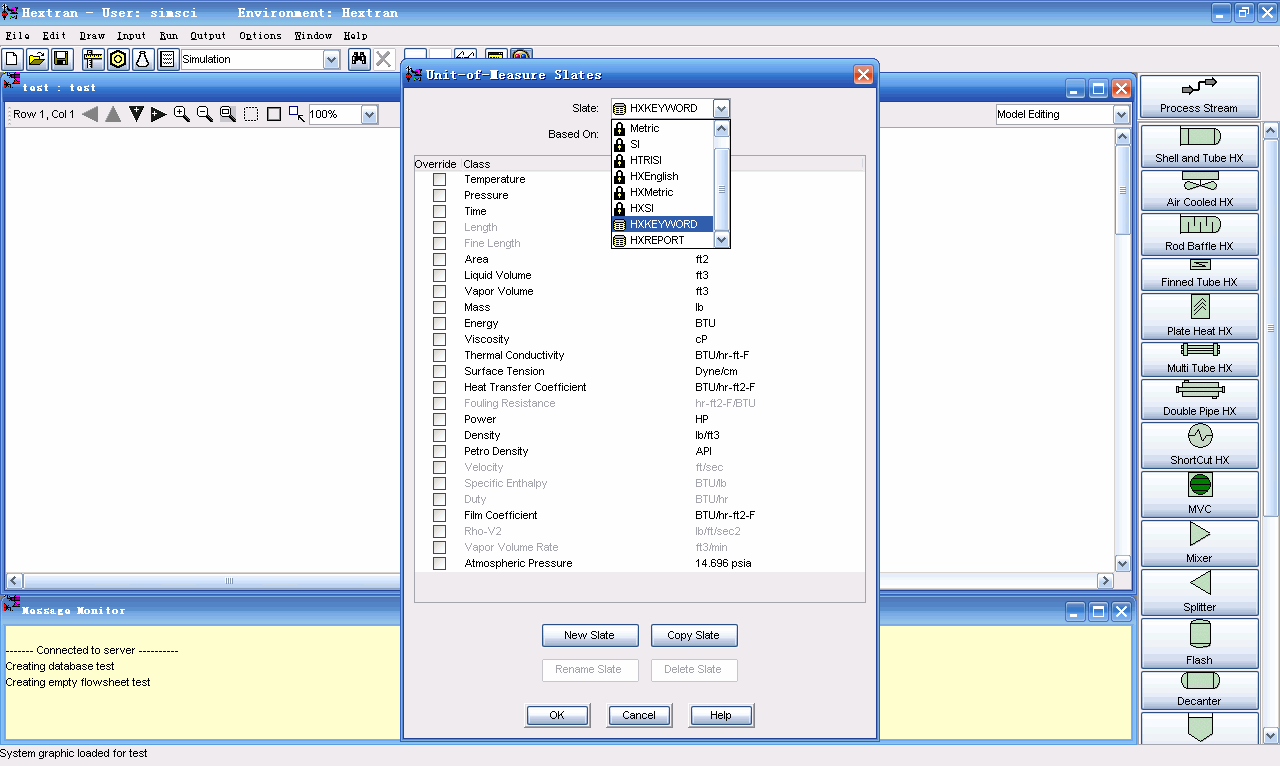The width and height of the screenshot is (1280, 766).
Task: Click Cancel in Unit-of-Measure Slates dialog
Action: pyautogui.click(x=639, y=715)
